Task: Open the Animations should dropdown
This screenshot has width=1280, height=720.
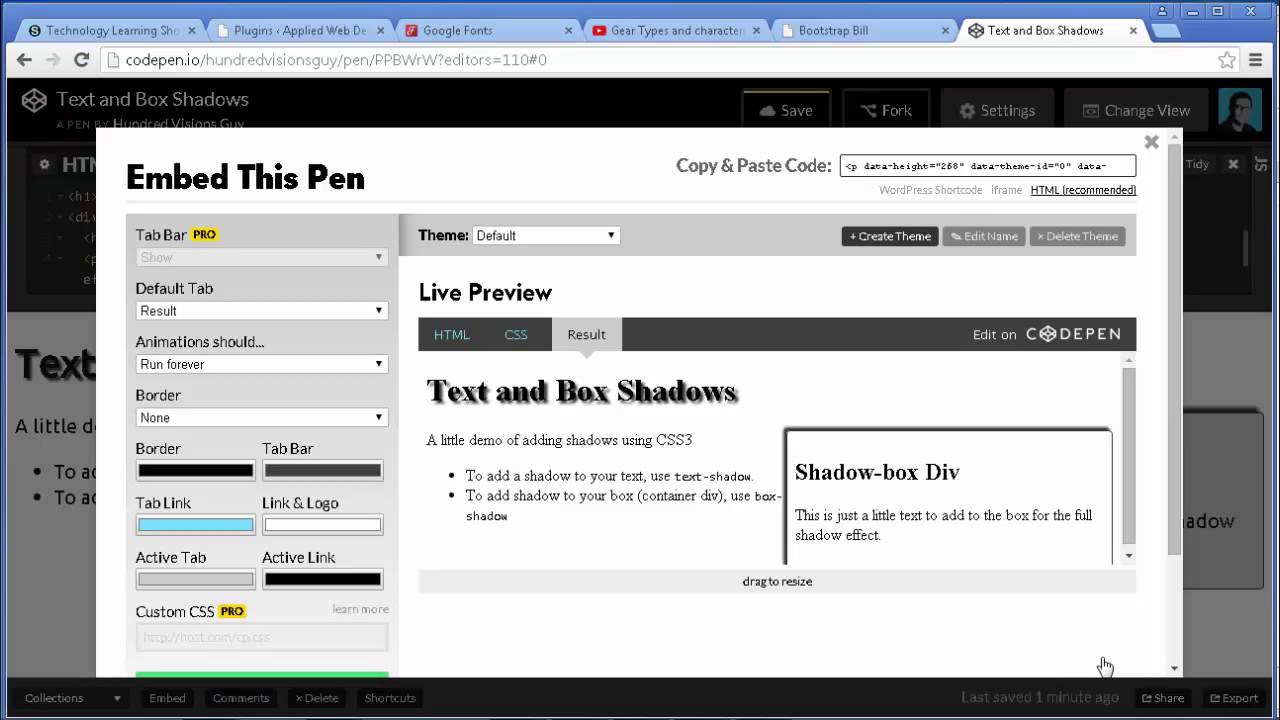Action: pos(262,364)
